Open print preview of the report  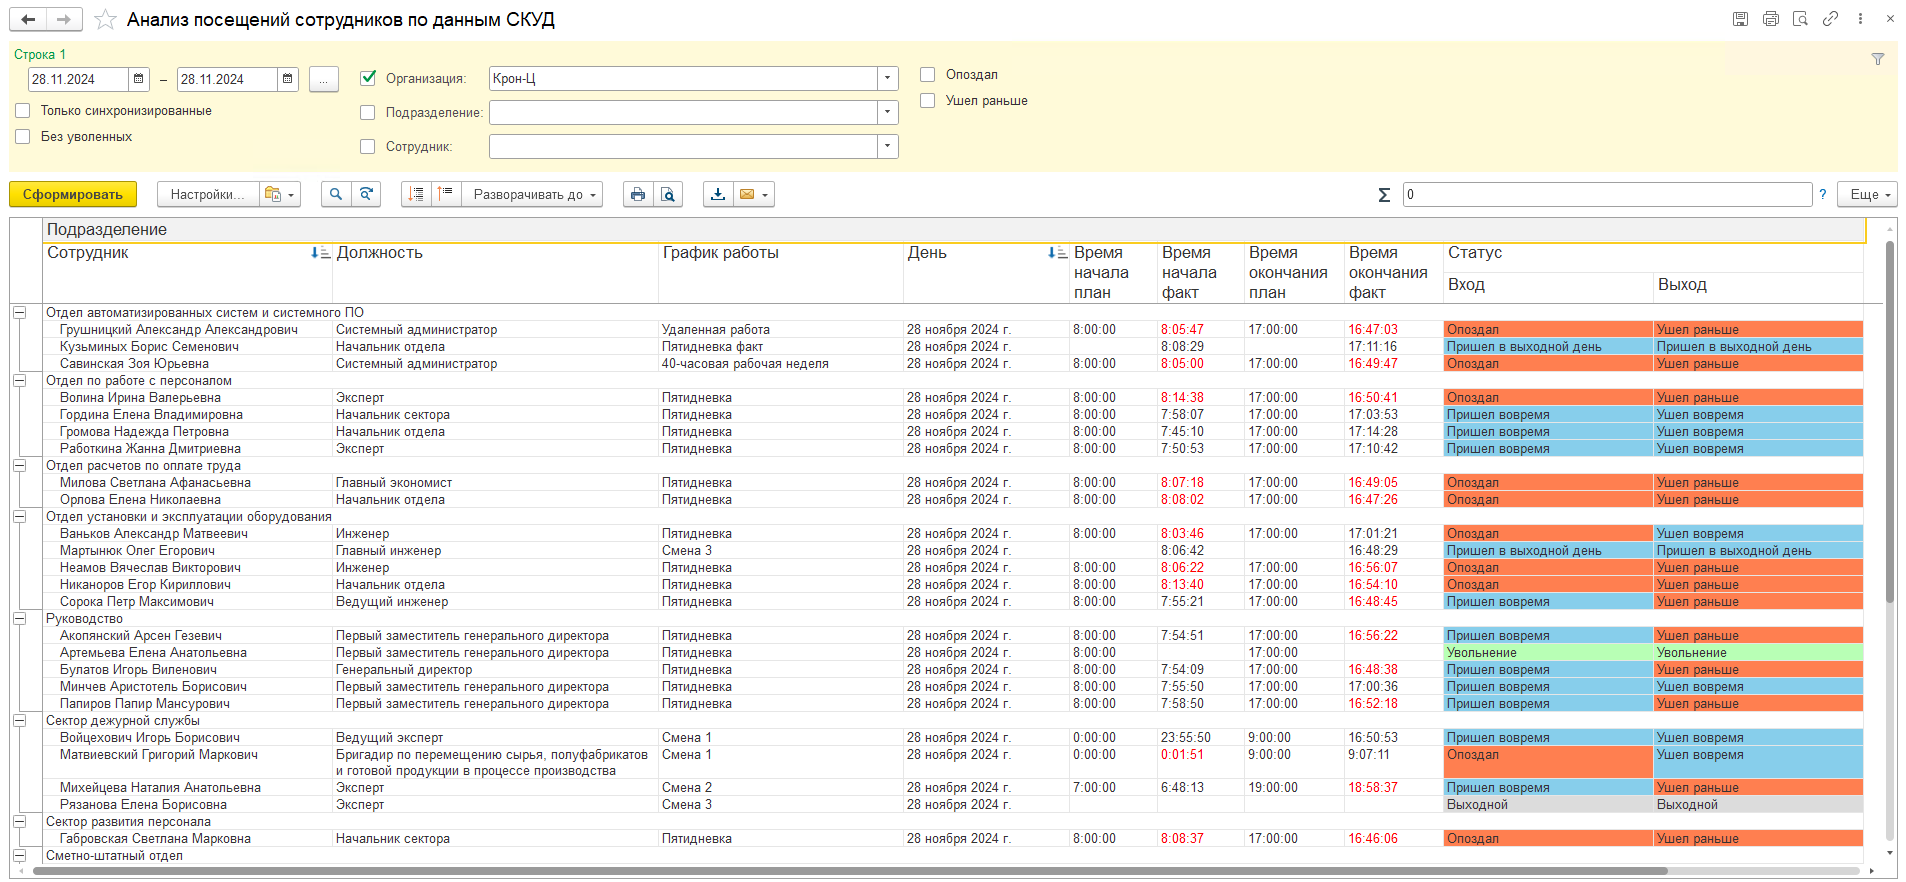tap(667, 195)
